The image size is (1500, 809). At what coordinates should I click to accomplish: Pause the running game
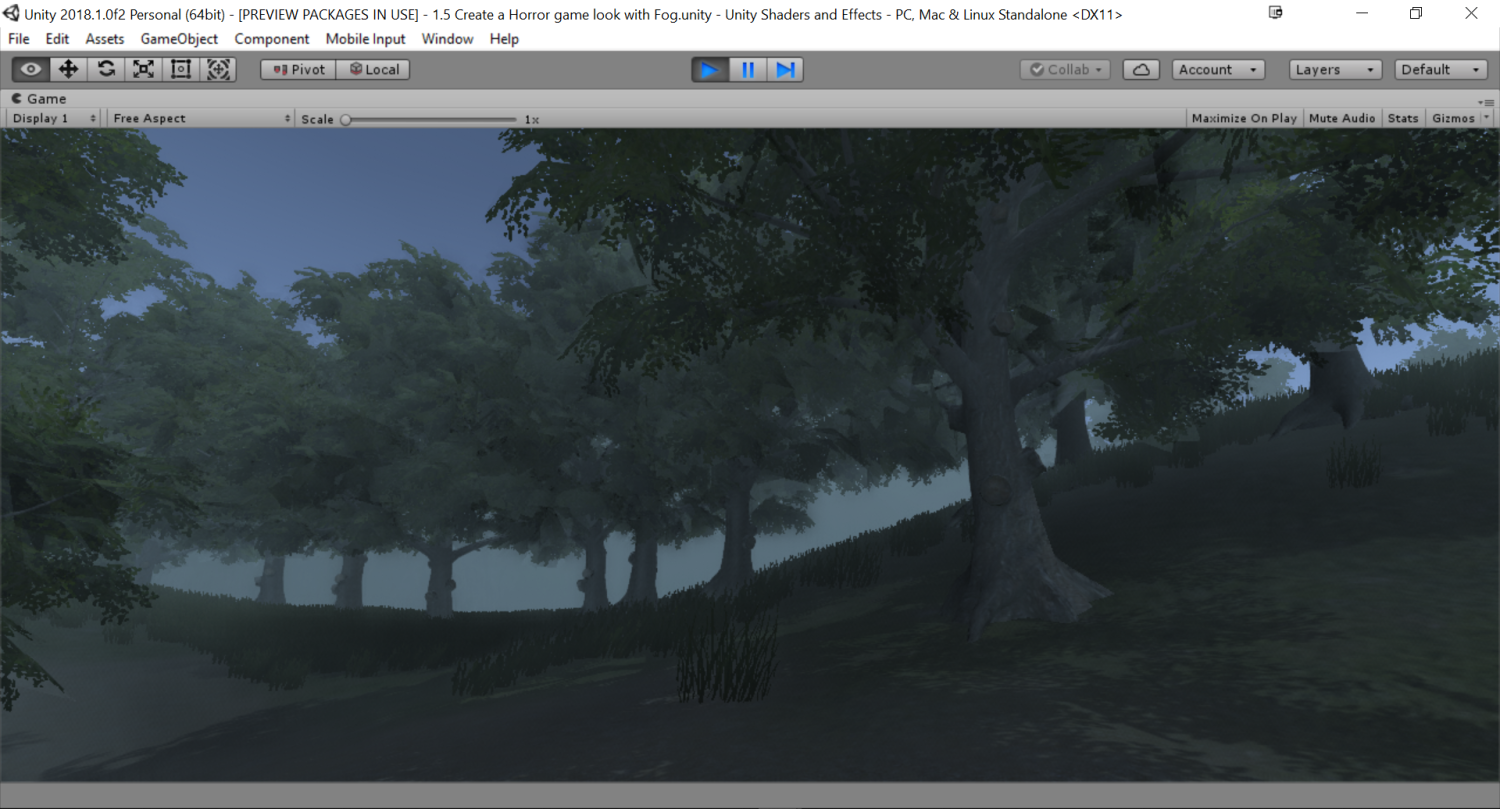click(747, 70)
